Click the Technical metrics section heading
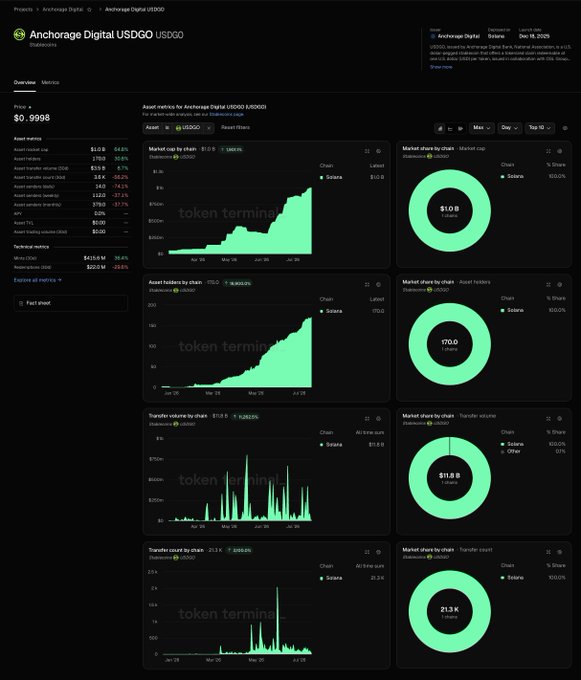Image resolution: width=581 pixels, height=680 pixels. (x=31, y=247)
